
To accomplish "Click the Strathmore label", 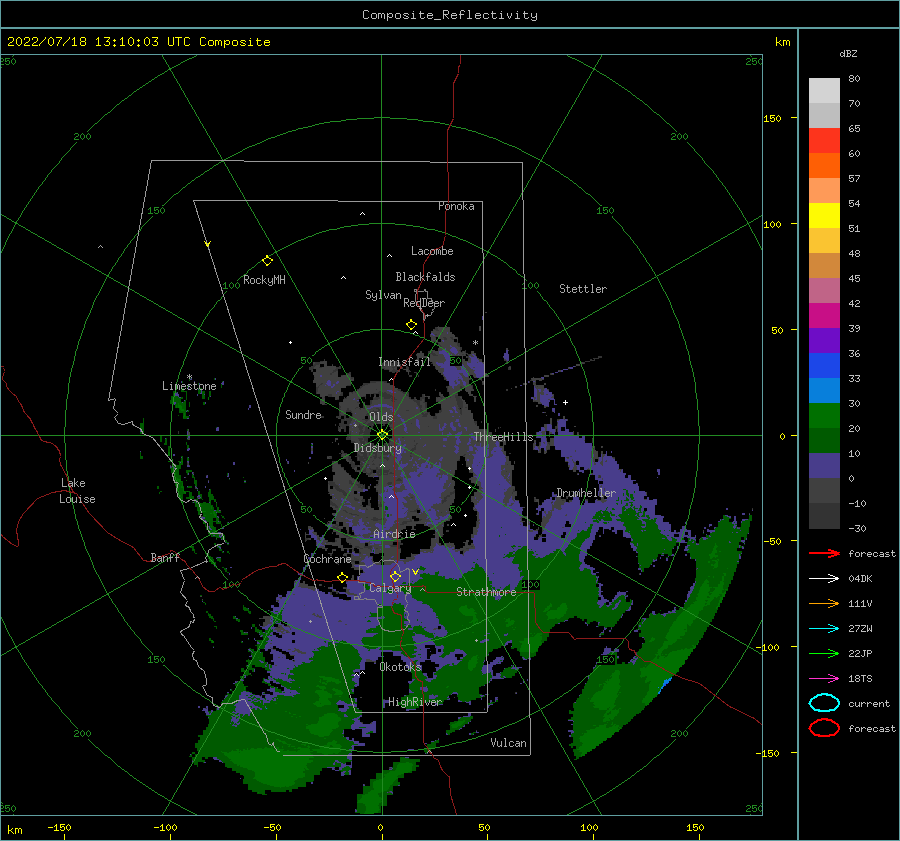I will click(x=486, y=592).
